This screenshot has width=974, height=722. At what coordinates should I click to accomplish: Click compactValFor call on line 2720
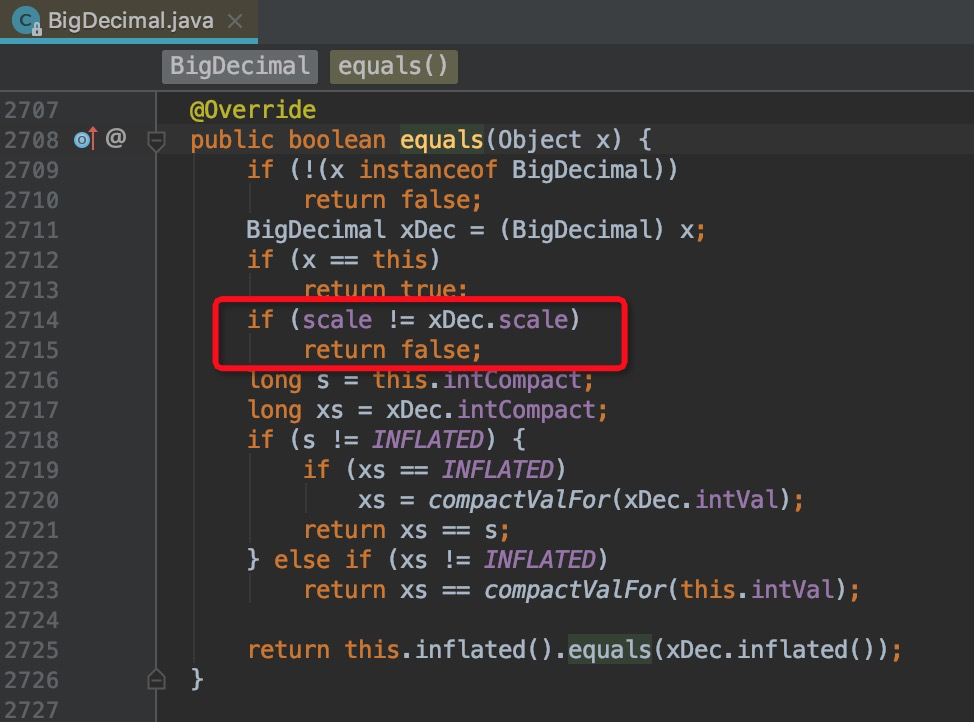519,500
